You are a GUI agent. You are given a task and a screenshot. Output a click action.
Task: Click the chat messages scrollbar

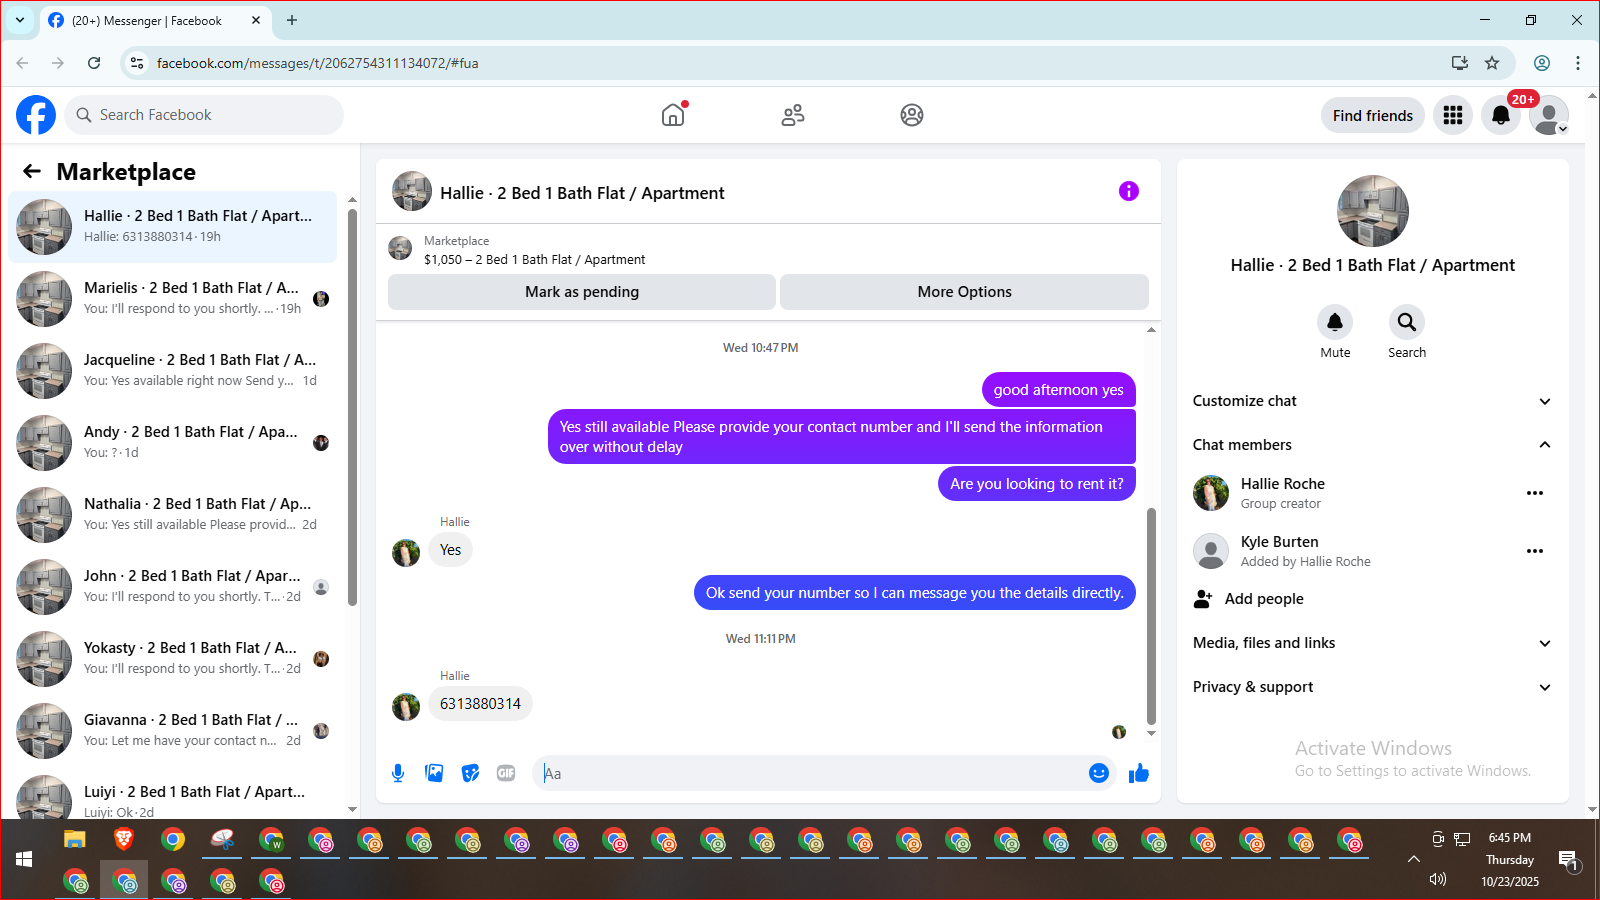1151,616
